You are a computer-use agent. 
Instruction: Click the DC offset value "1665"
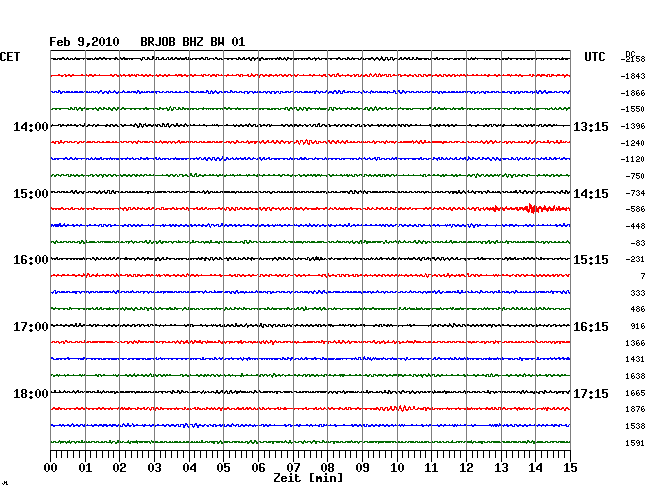click(x=635, y=393)
